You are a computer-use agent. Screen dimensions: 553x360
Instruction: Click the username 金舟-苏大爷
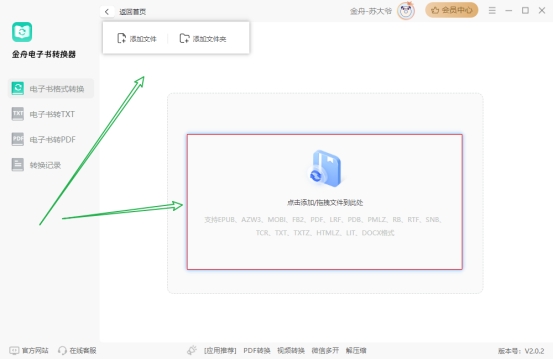(371, 11)
